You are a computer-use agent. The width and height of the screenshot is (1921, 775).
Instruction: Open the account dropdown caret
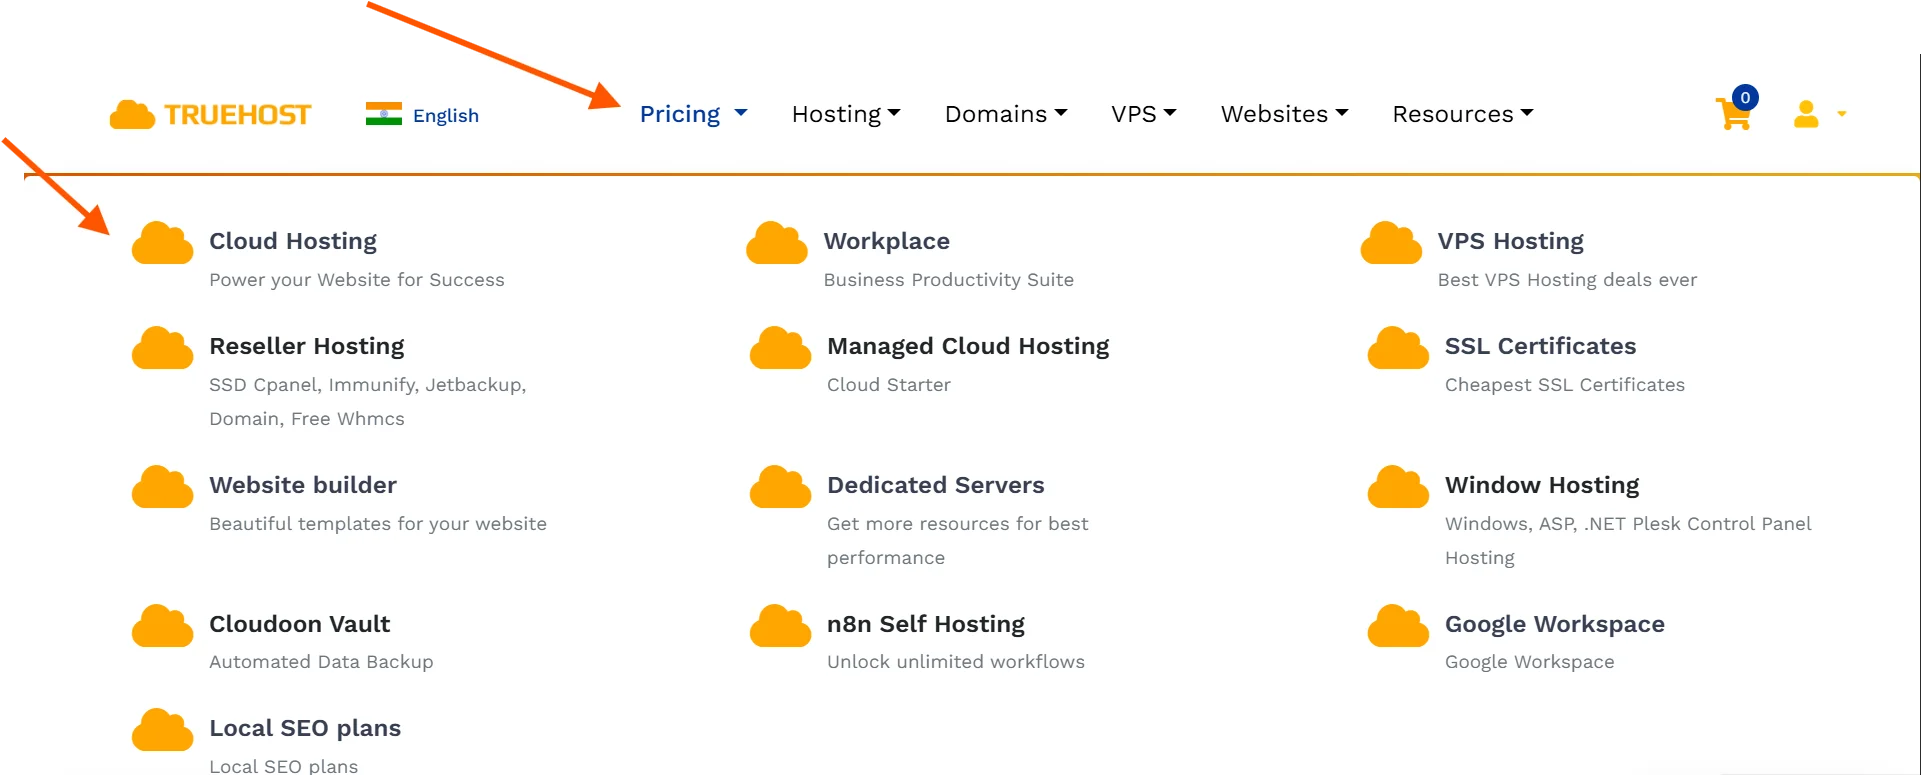point(1841,114)
